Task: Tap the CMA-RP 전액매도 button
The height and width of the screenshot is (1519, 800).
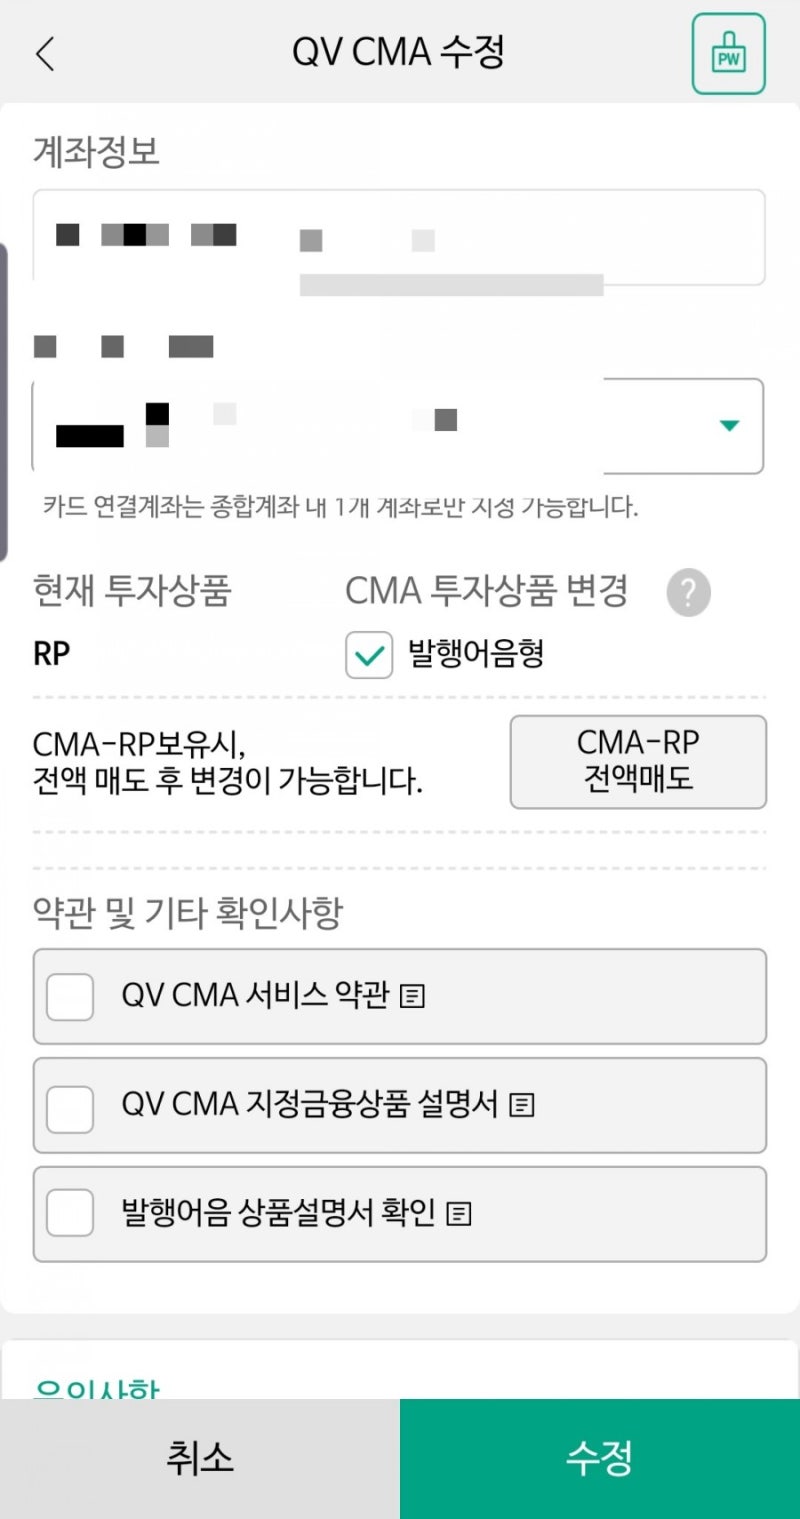Action: [638, 762]
